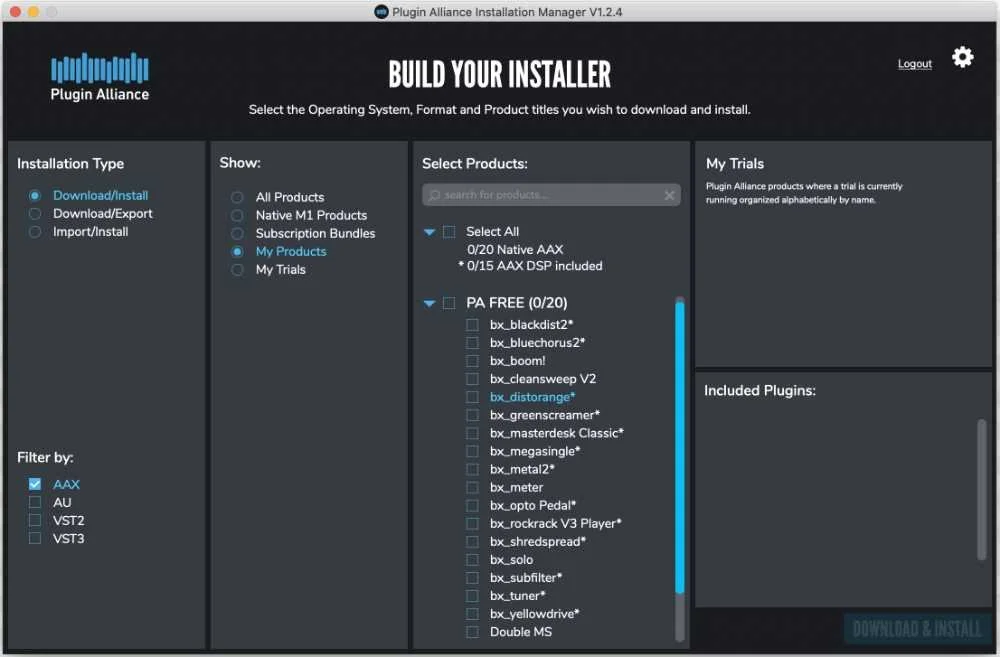Check bx_distorange plugin
Viewport: 1000px width, 657px height.
pos(473,397)
